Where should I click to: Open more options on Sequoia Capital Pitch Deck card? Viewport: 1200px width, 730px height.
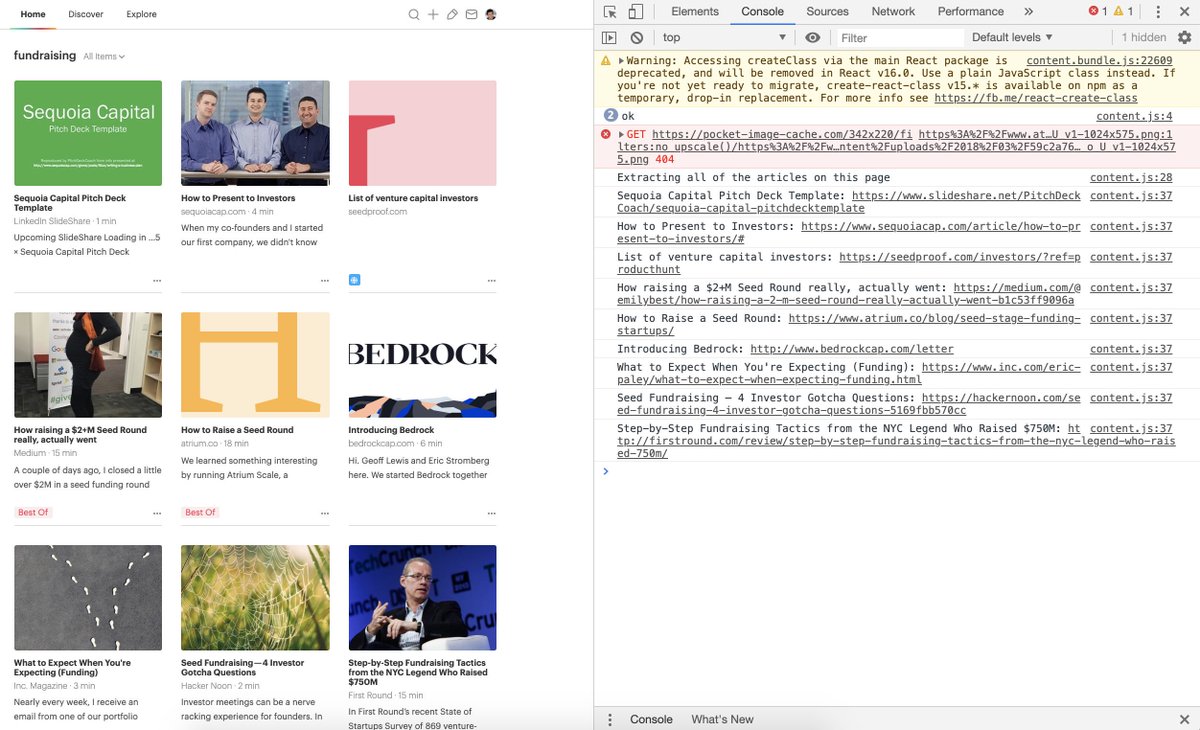(157, 281)
